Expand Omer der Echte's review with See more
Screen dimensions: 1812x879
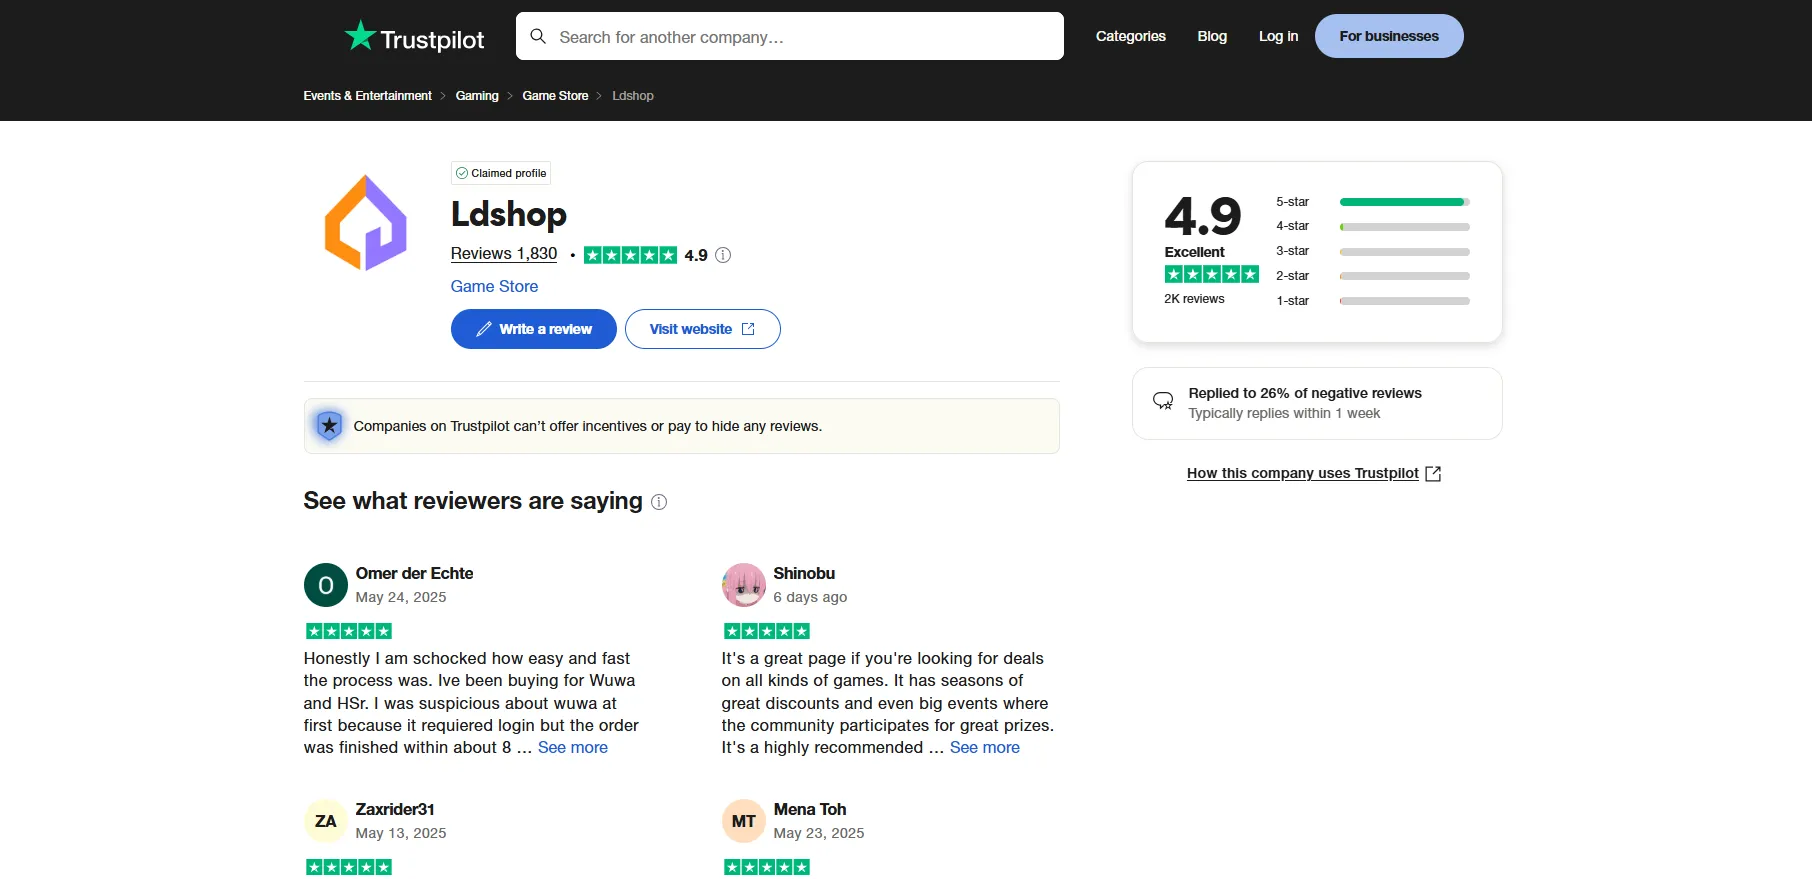(572, 748)
